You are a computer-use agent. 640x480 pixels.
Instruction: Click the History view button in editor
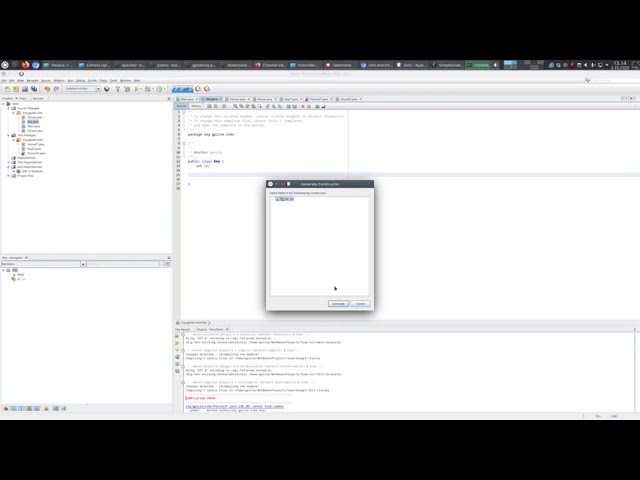(x=196, y=106)
